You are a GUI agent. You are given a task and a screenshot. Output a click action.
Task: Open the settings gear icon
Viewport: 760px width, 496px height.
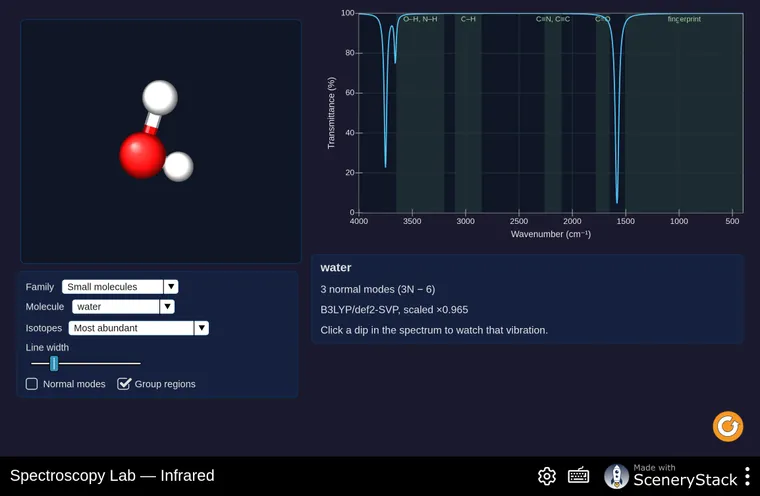coord(547,476)
